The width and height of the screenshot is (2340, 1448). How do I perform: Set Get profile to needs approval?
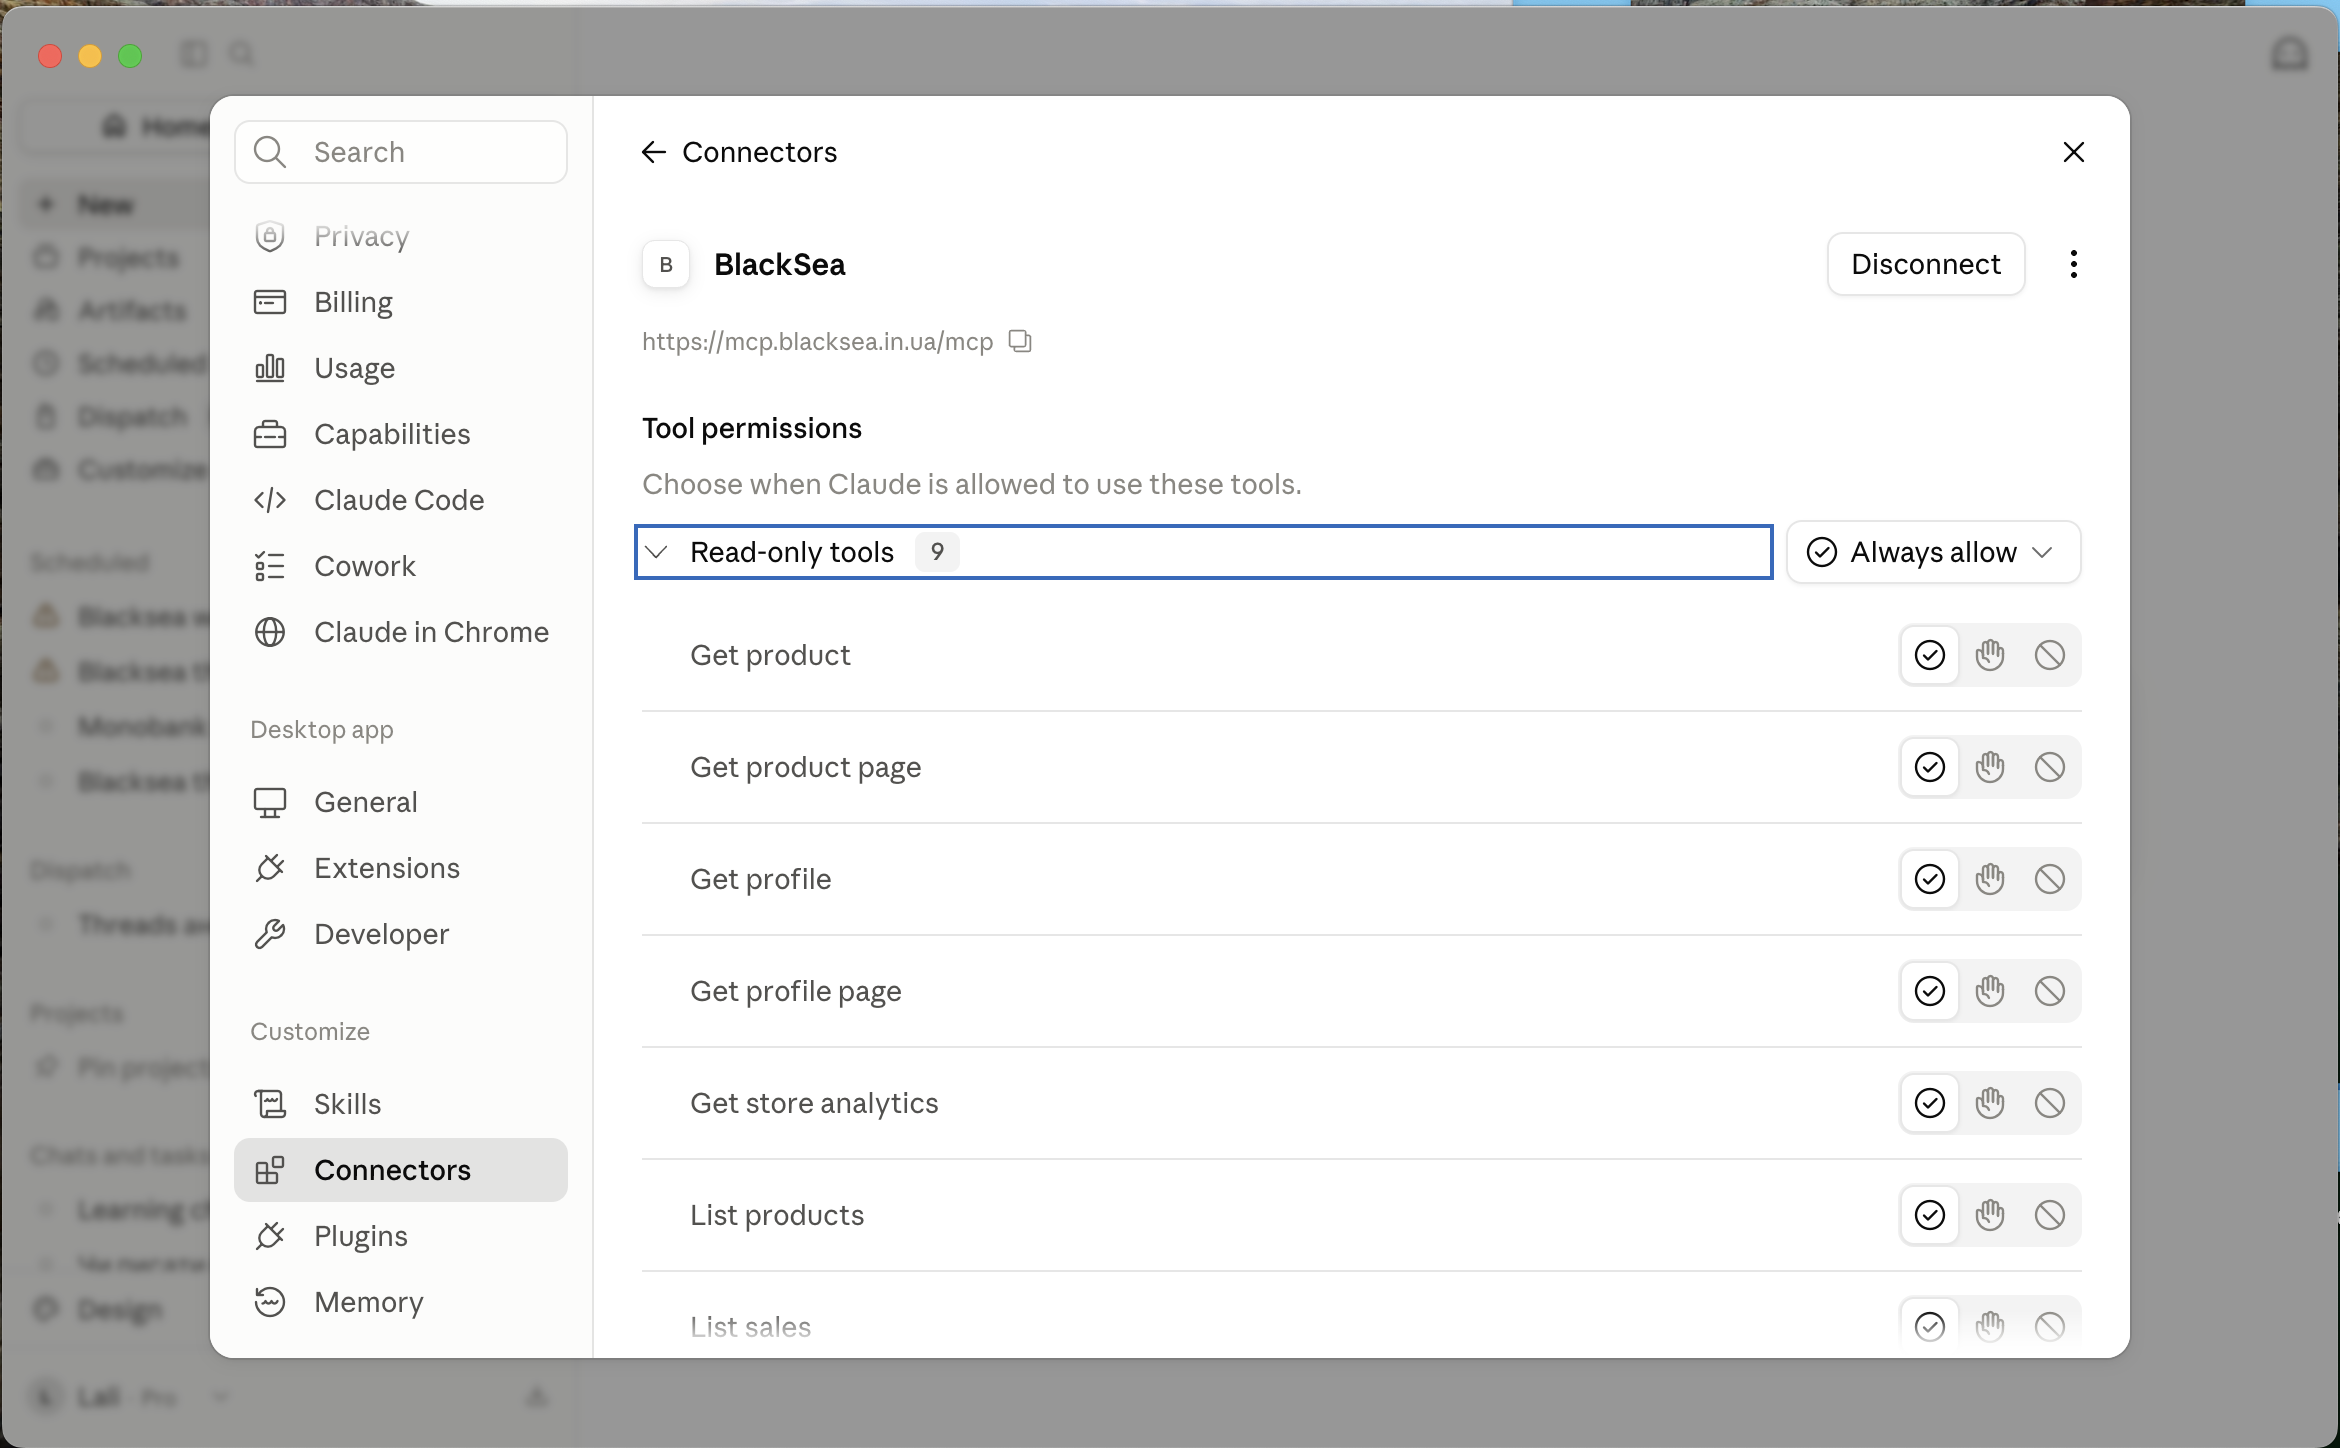[x=1990, y=879]
